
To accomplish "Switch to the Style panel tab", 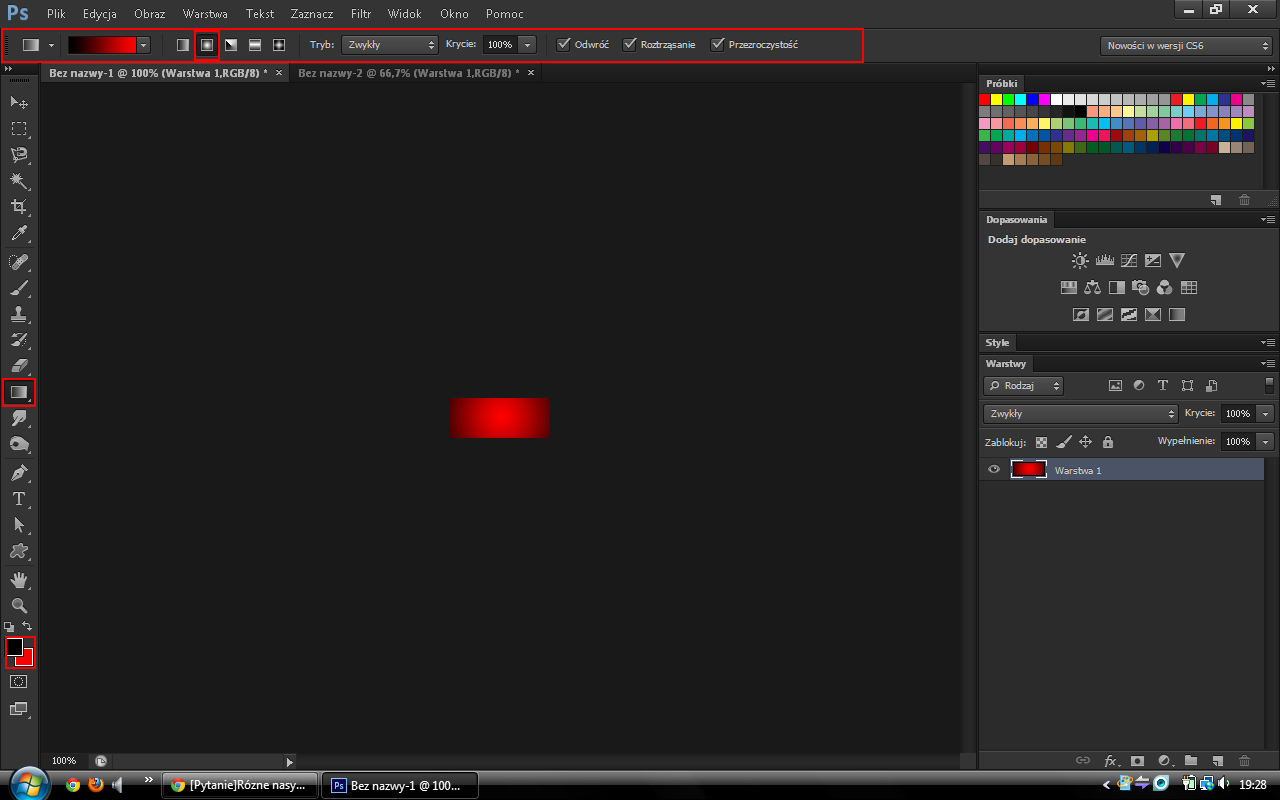I will tap(997, 342).
